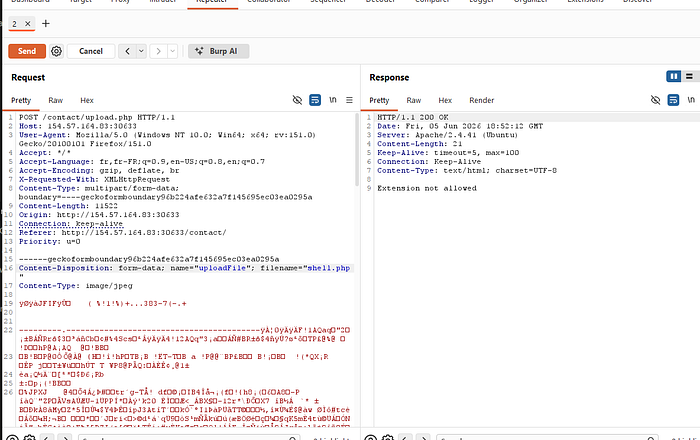
Task: Open the forward-history dropdown arrow
Action: tap(173, 51)
